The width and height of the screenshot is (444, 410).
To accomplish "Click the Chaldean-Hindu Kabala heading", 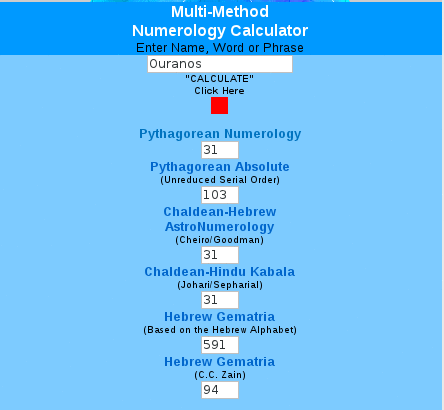I will [220, 272].
